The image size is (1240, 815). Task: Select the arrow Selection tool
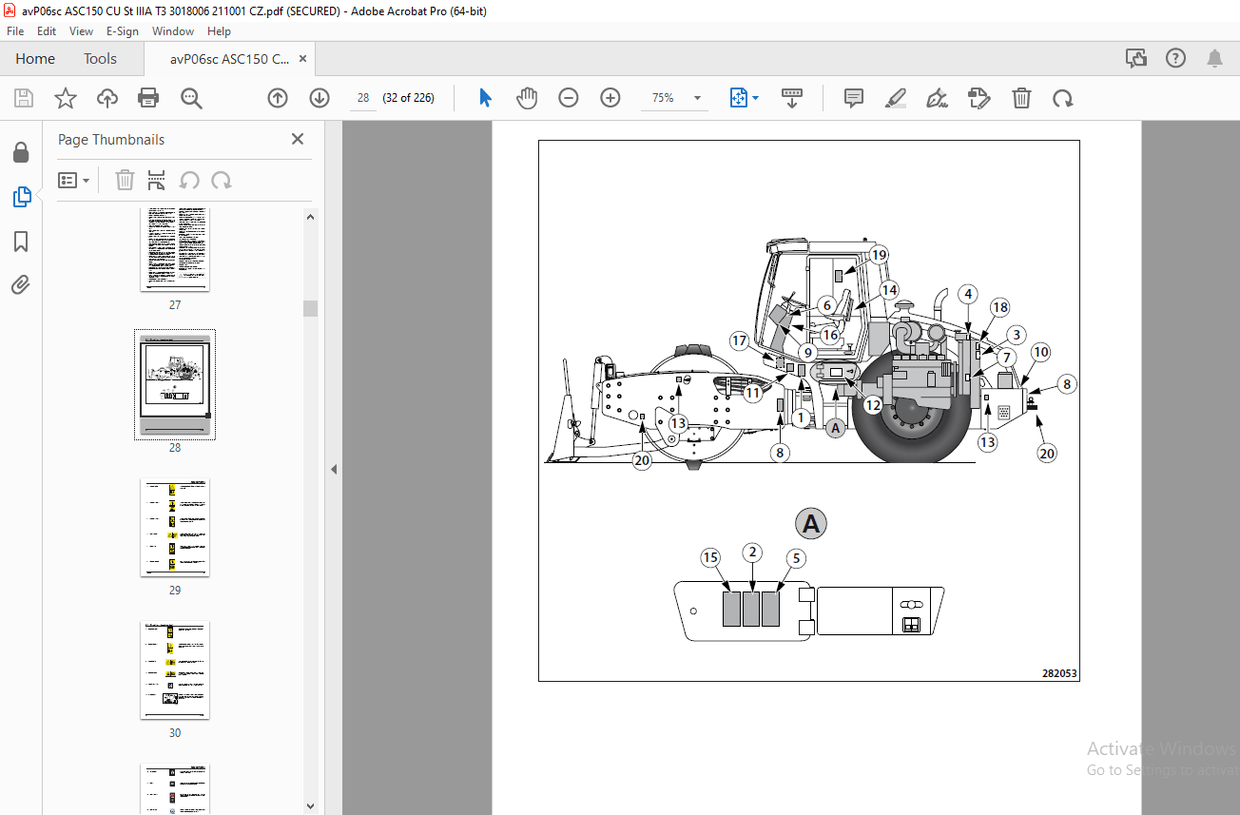[x=484, y=98]
